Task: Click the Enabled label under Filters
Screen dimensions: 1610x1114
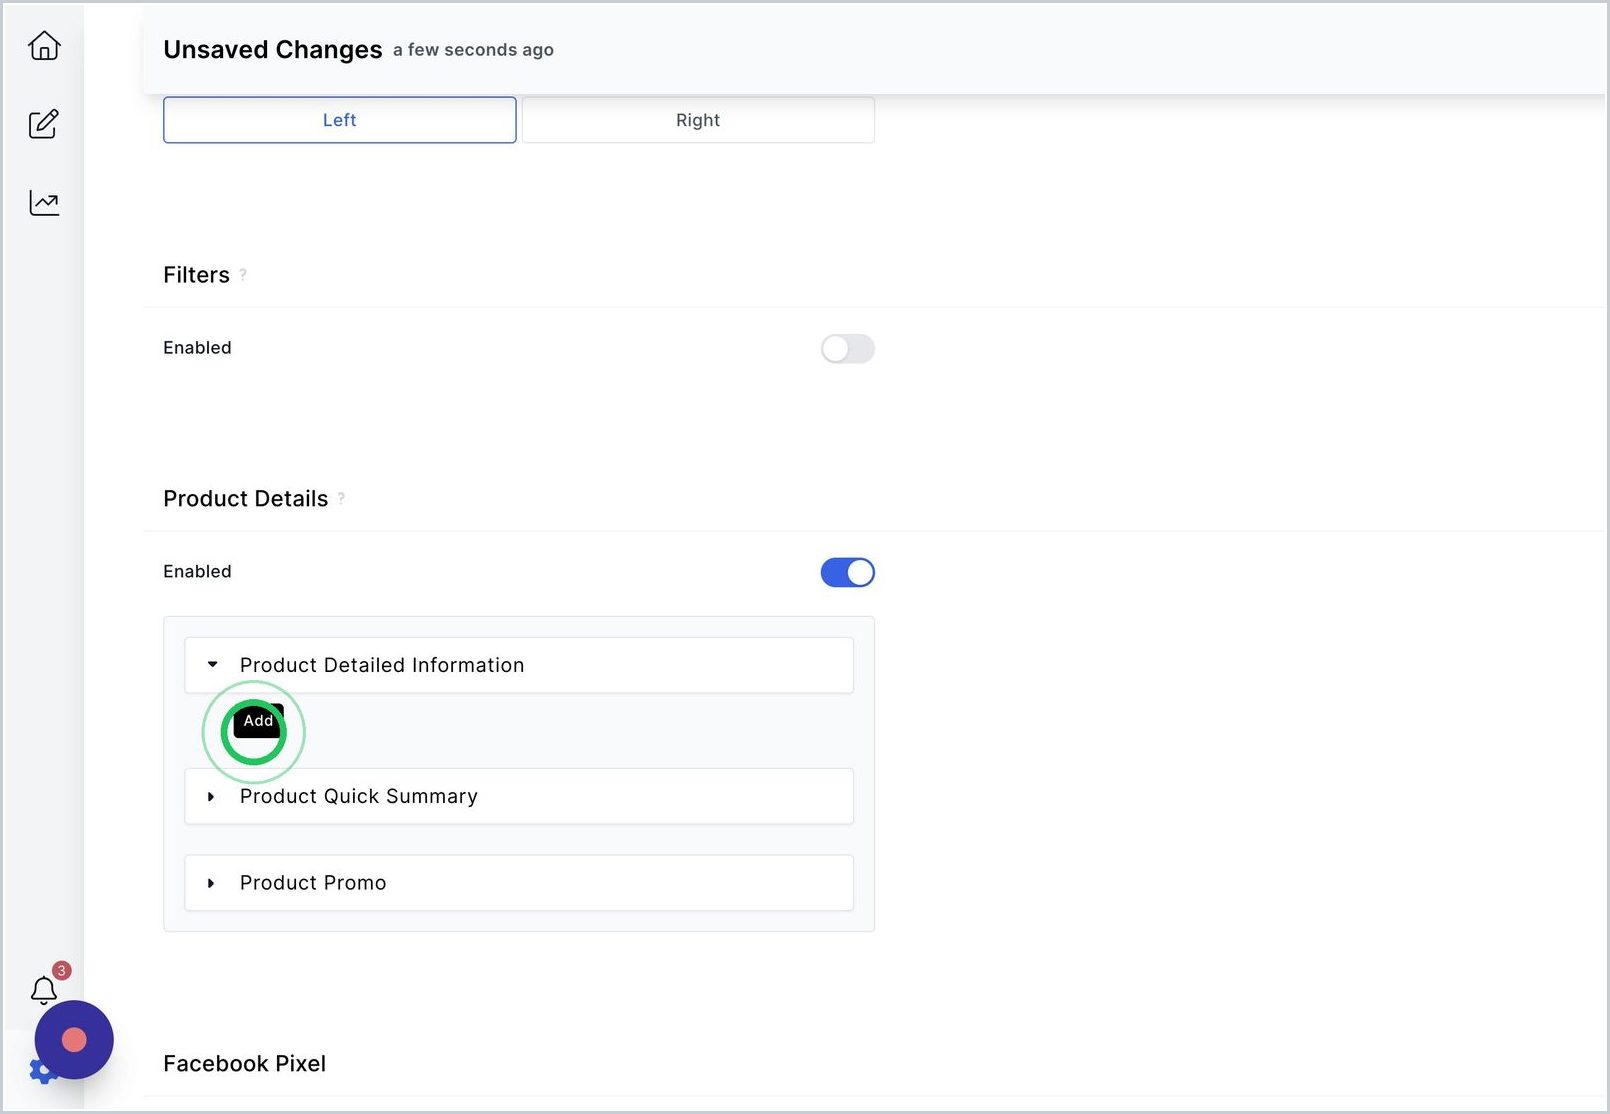Action: [x=197, y=348]
